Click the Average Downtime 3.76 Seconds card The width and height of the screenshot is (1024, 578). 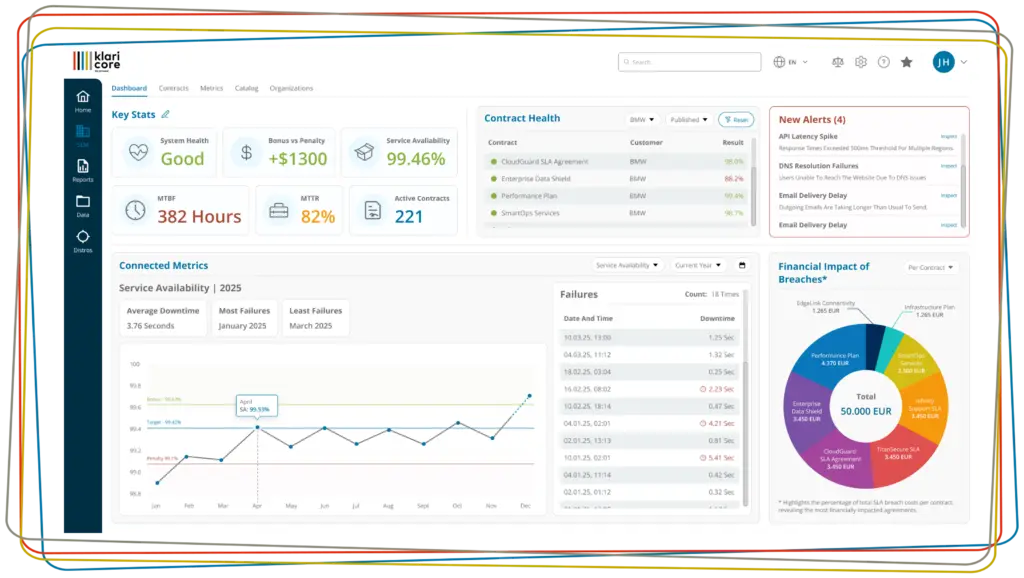click(163, 318)
